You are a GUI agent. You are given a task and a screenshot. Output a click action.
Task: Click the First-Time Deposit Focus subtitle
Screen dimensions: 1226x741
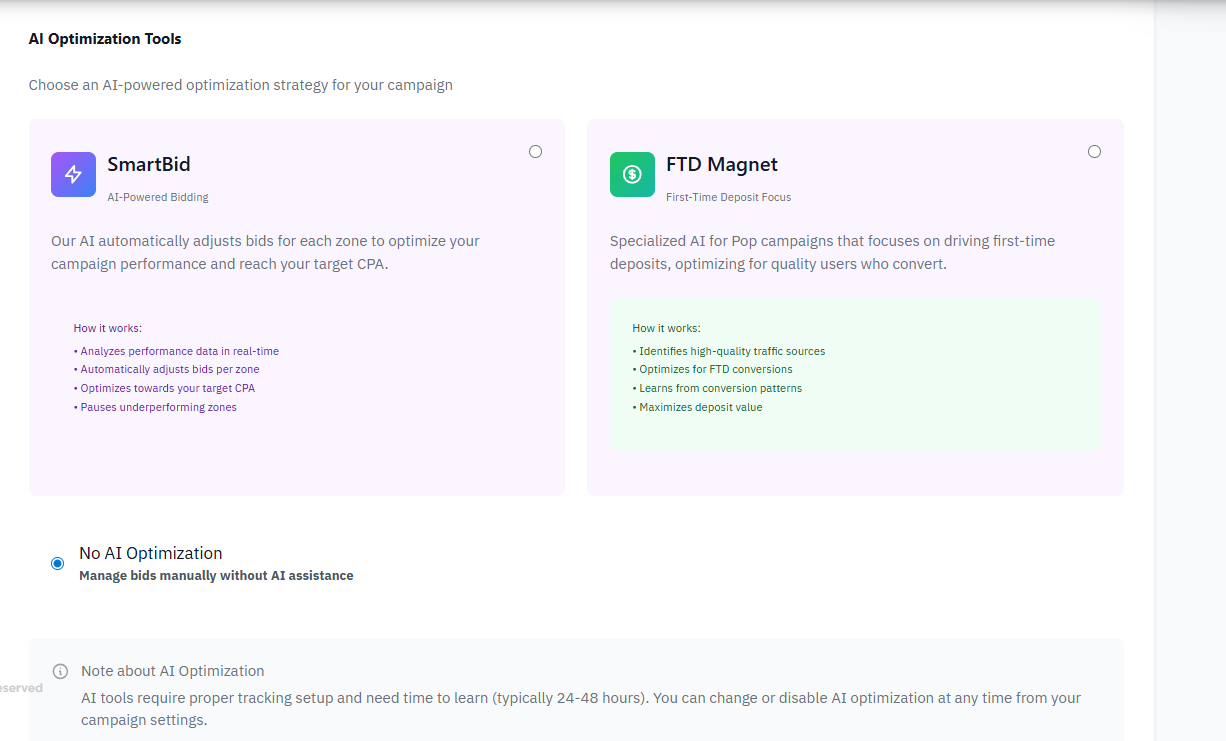(x=728, y=197)
